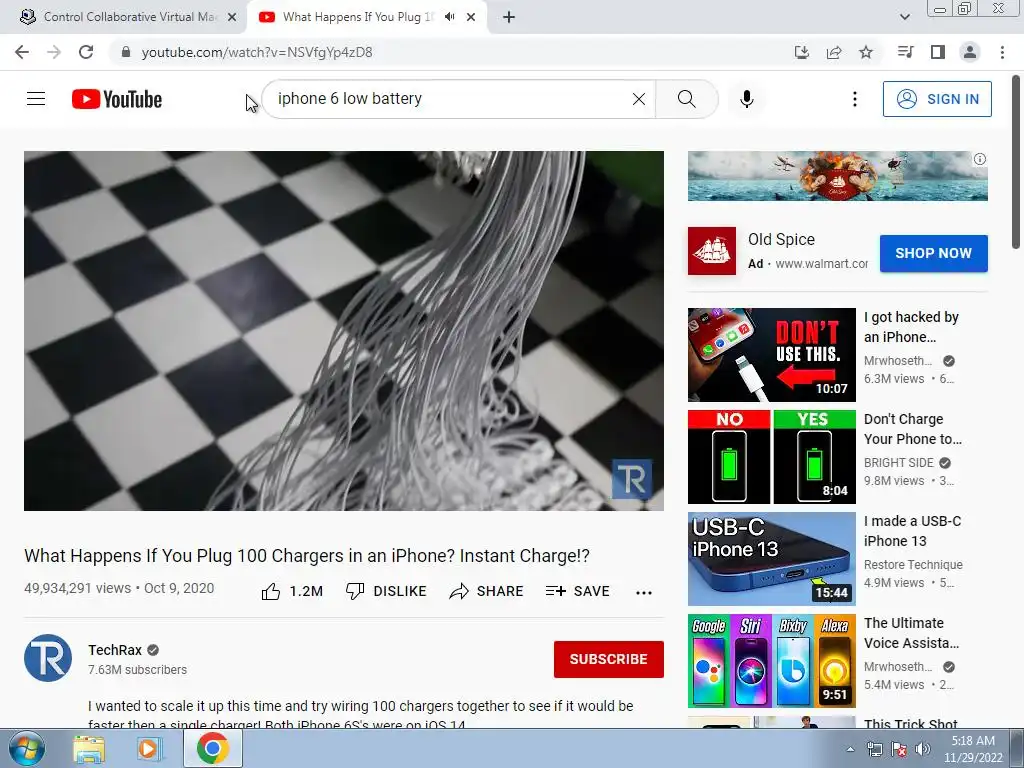
Task: Open the ad info icon on the banner
Action: click(980, 159)
